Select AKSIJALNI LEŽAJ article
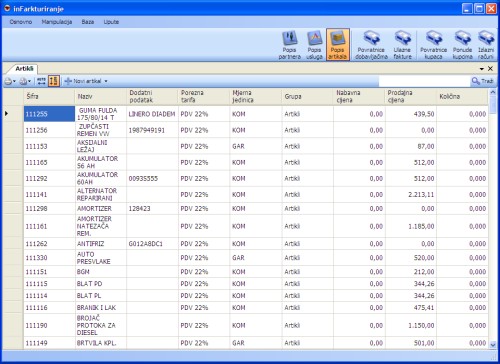Image resolution: width=500 pixels, height=364 pixels. tap(101, 146)
